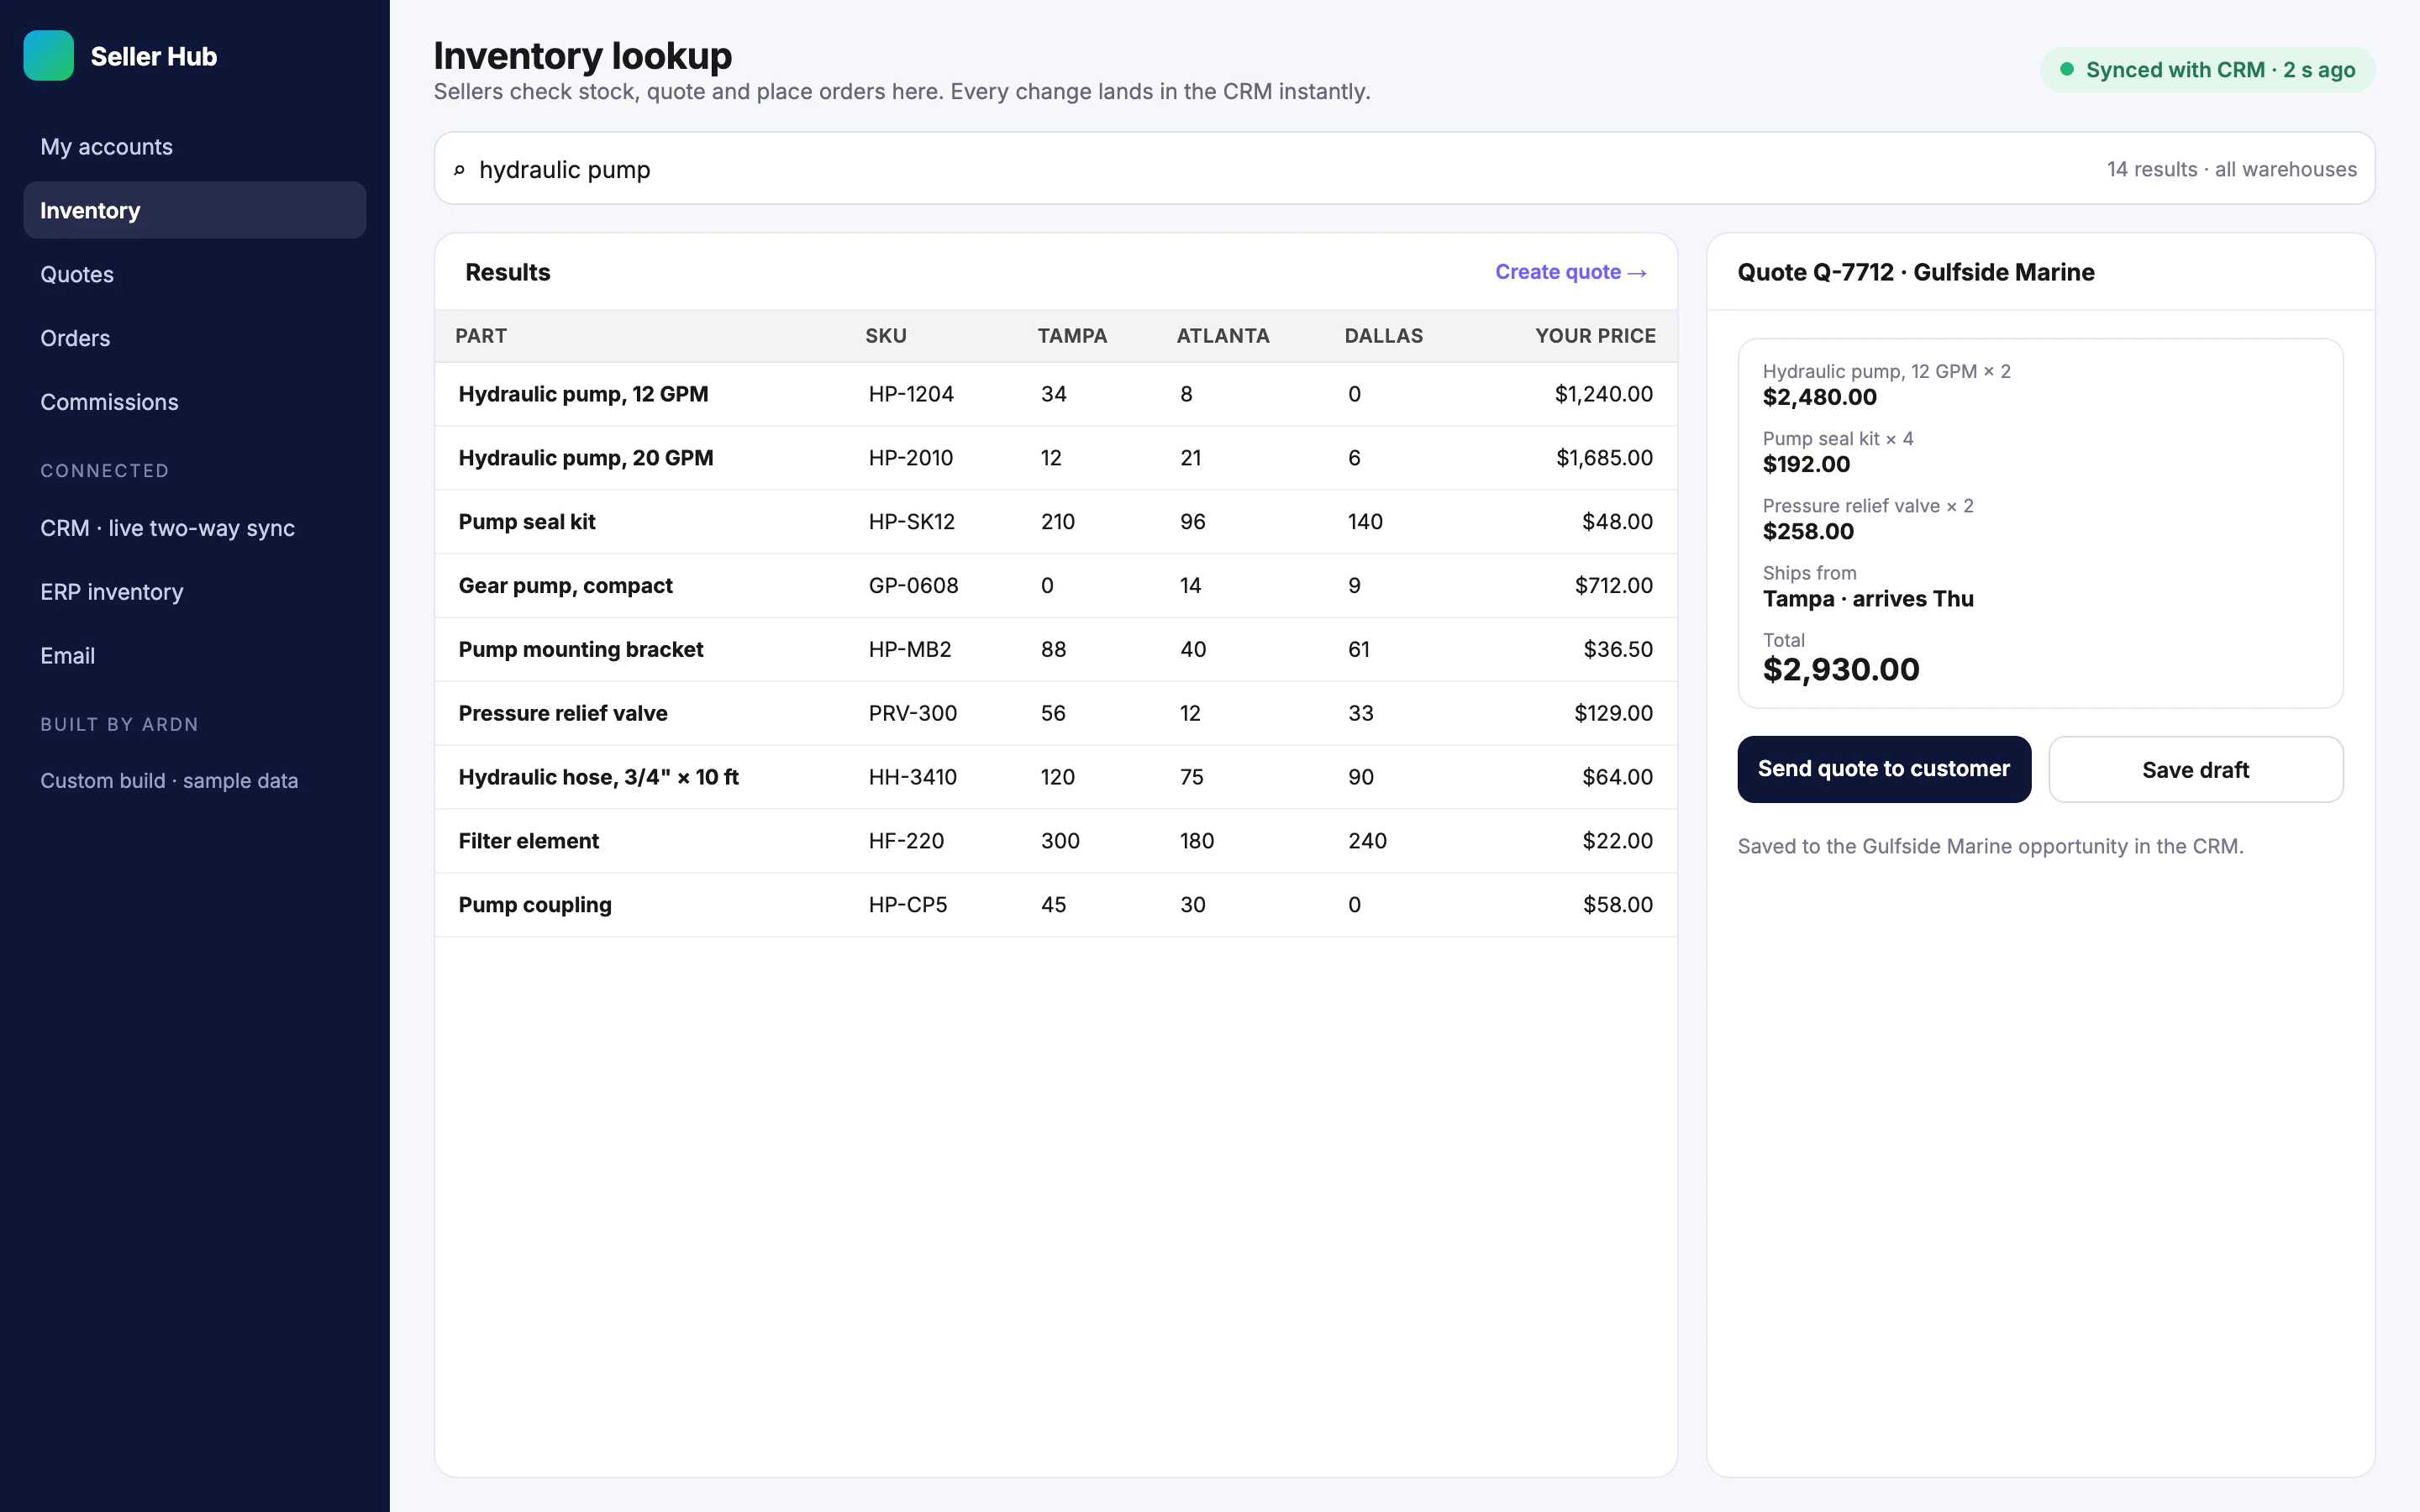2420x1512 pixels.
Task: Click the YOUR PRICE column header
Action: click(x=1595, y=336)
